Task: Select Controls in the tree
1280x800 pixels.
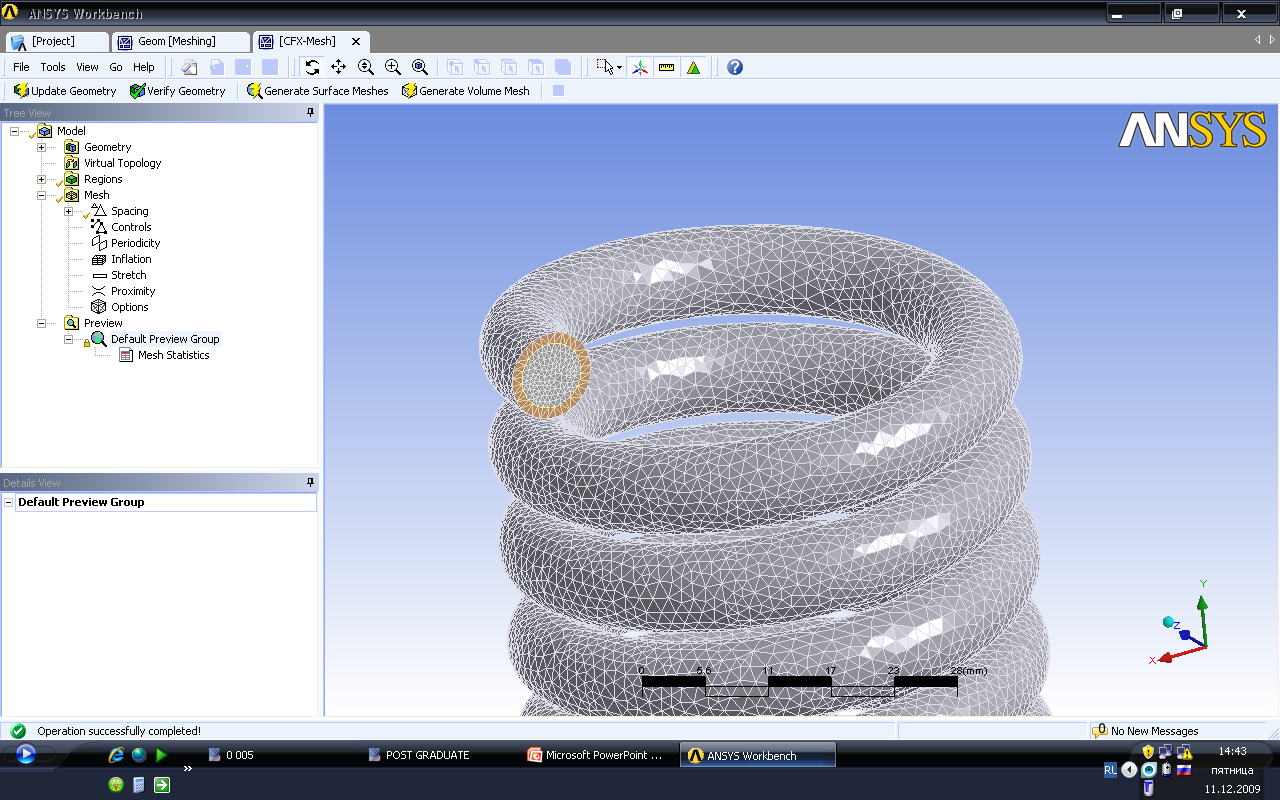Action: pos(131,227)
